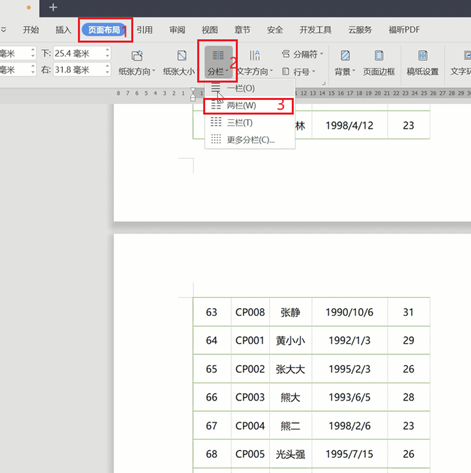The width and height of the screenshot is (471, 473).
Task: Click the ruler indent marker
Action: [193, 94]
